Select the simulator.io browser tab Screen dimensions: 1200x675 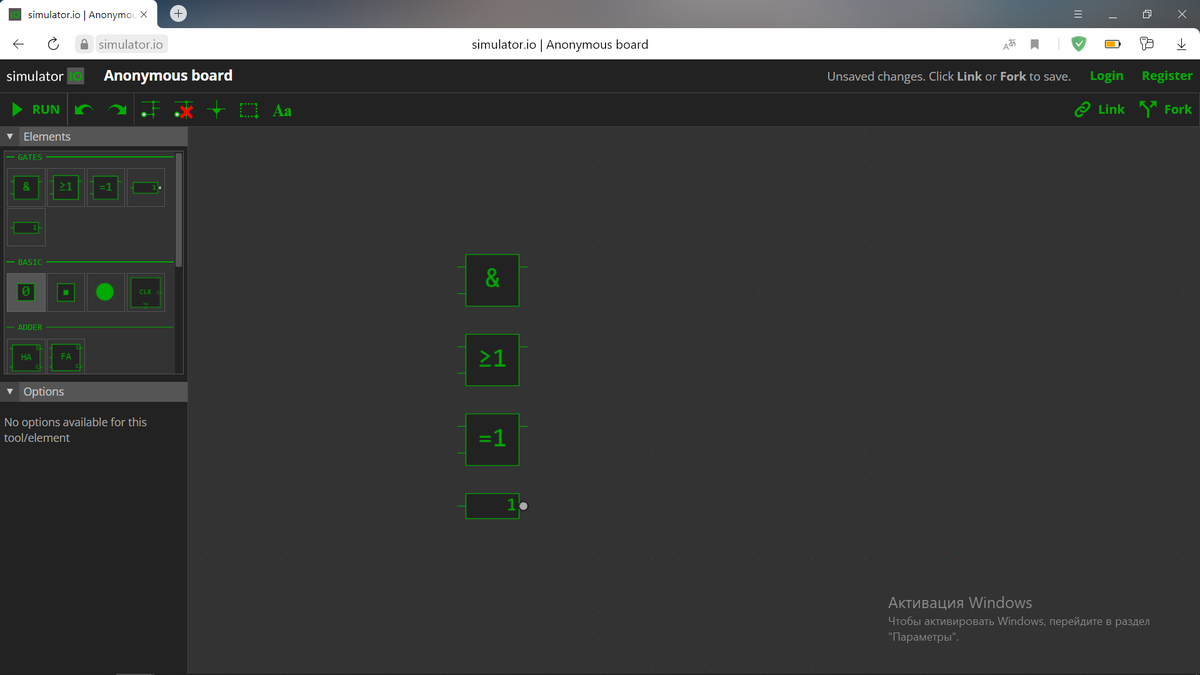(x=79, y=14)
